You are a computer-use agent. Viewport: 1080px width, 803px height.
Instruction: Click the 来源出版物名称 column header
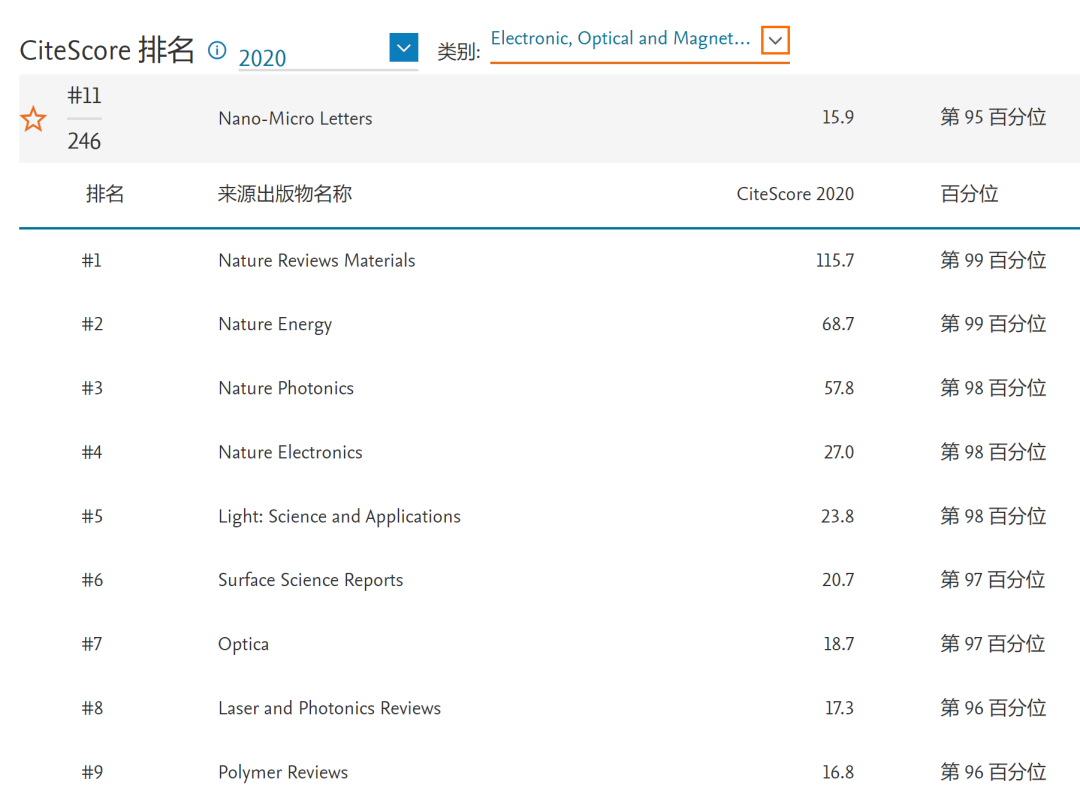tap(284, 194)
